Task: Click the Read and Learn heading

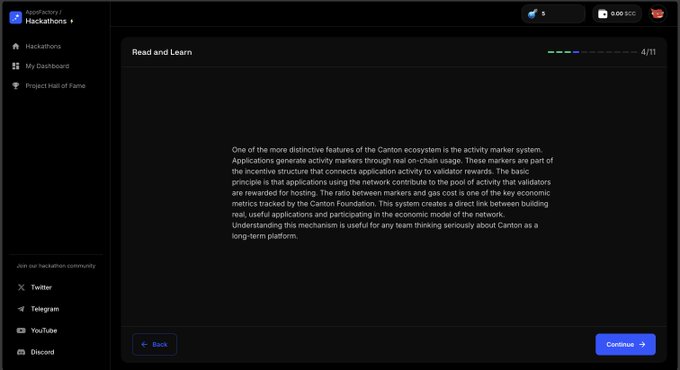Action: coord(162,52)
